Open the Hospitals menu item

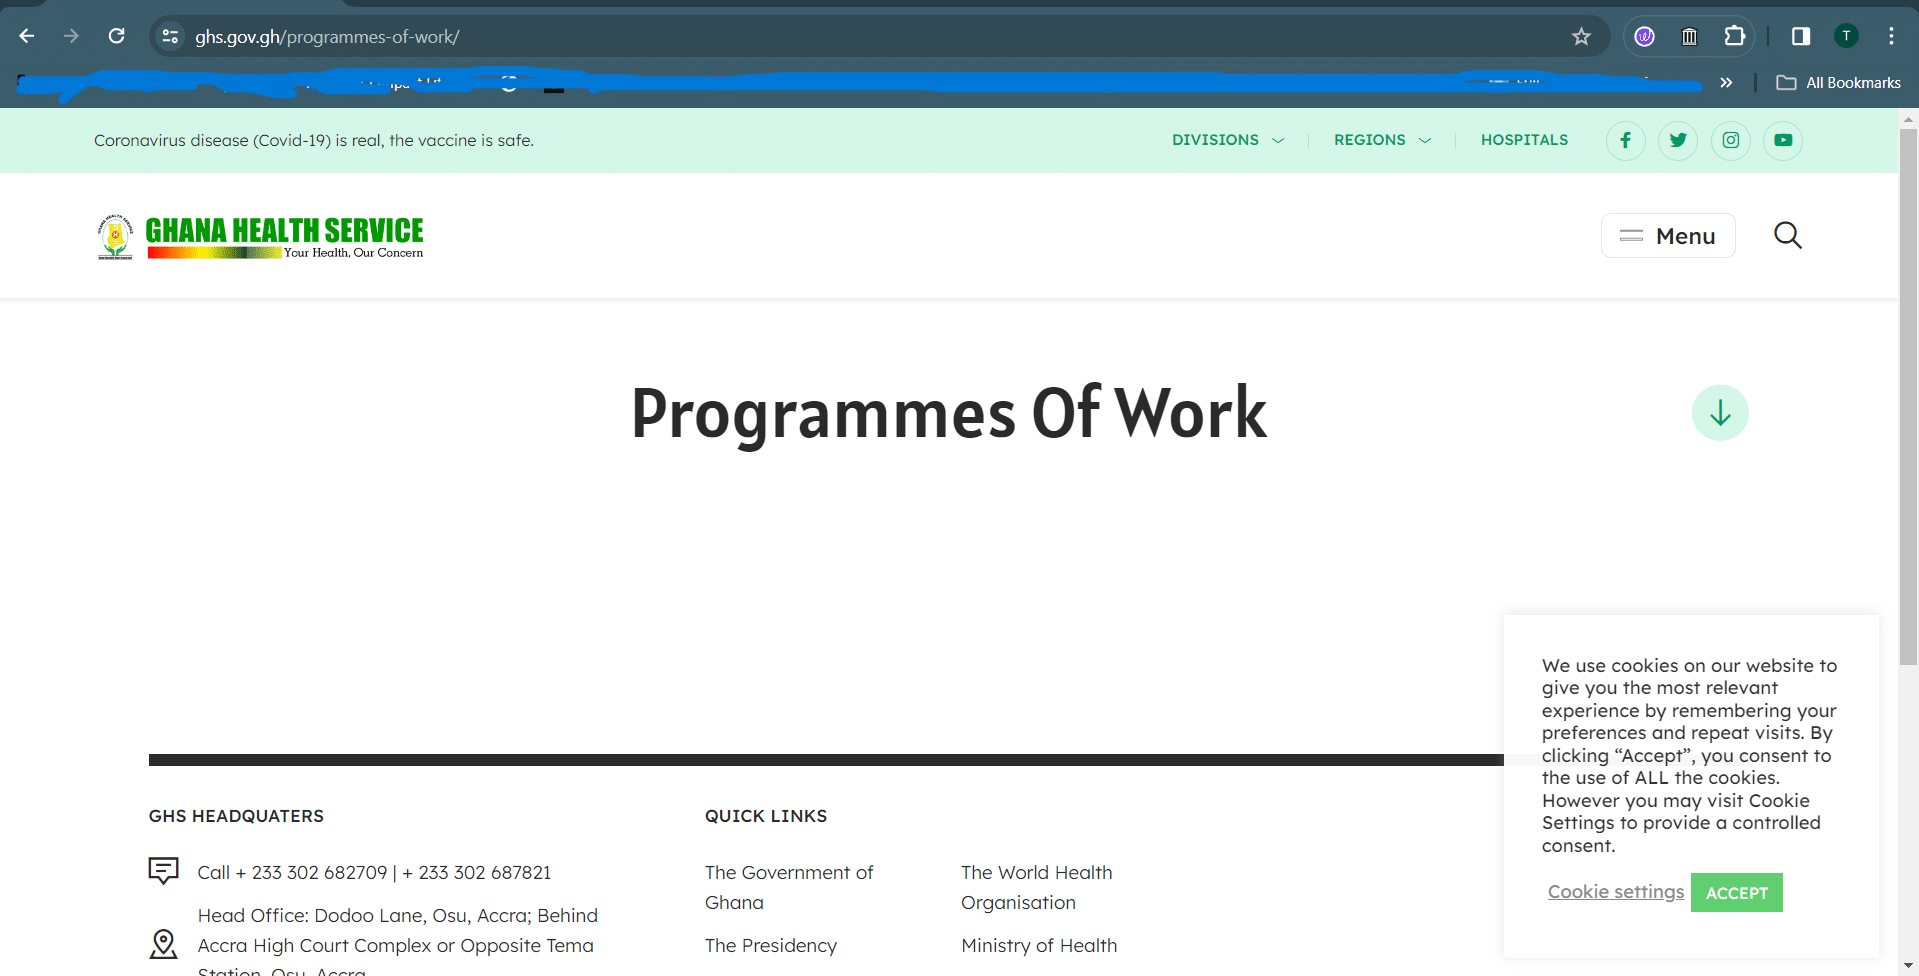tap(1524, 140)
